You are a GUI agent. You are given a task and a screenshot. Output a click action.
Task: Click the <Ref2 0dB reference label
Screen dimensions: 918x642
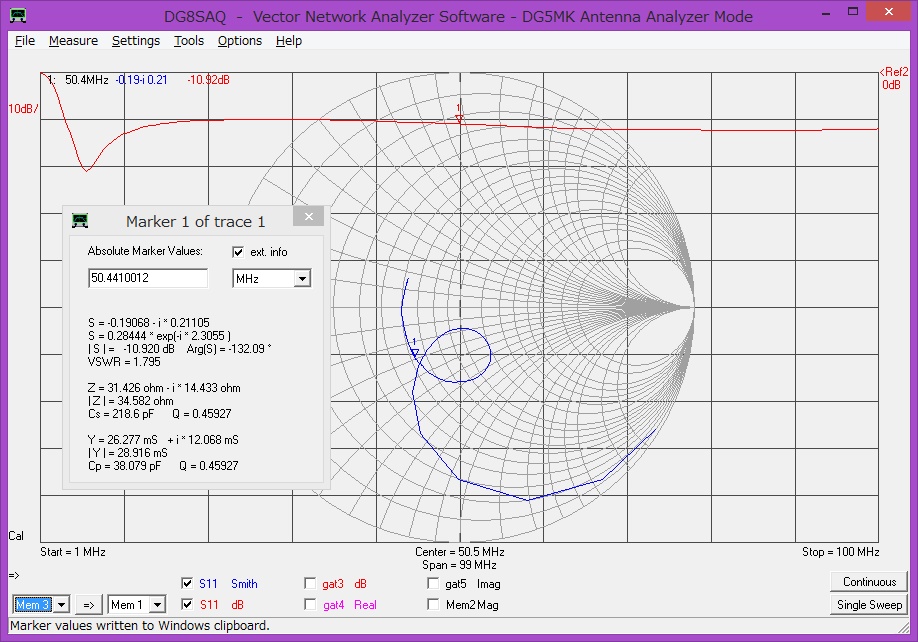click(893, 78)
